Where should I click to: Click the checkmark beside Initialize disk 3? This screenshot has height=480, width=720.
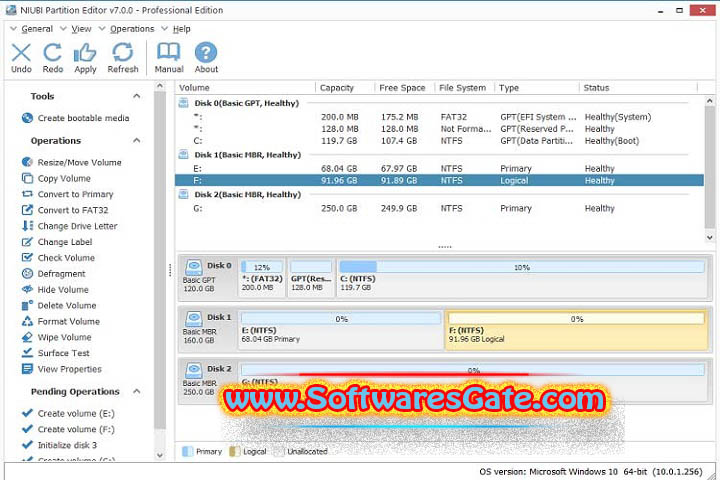pos(27,445)
